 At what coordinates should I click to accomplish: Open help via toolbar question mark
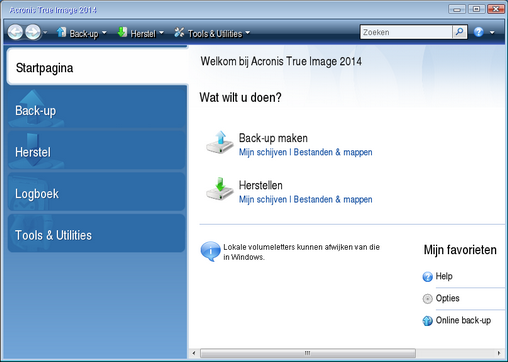click(479, 32)
